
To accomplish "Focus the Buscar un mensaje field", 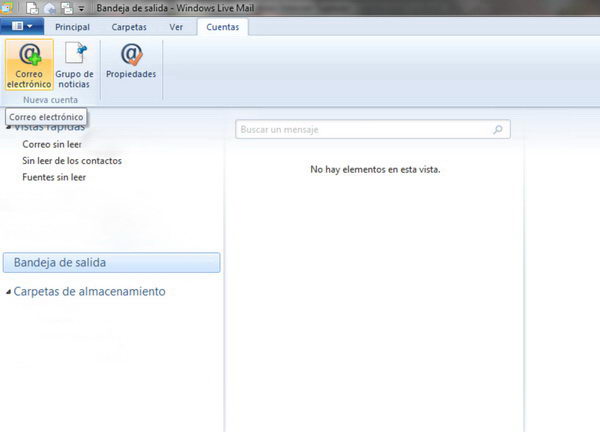I will [373, 130].
